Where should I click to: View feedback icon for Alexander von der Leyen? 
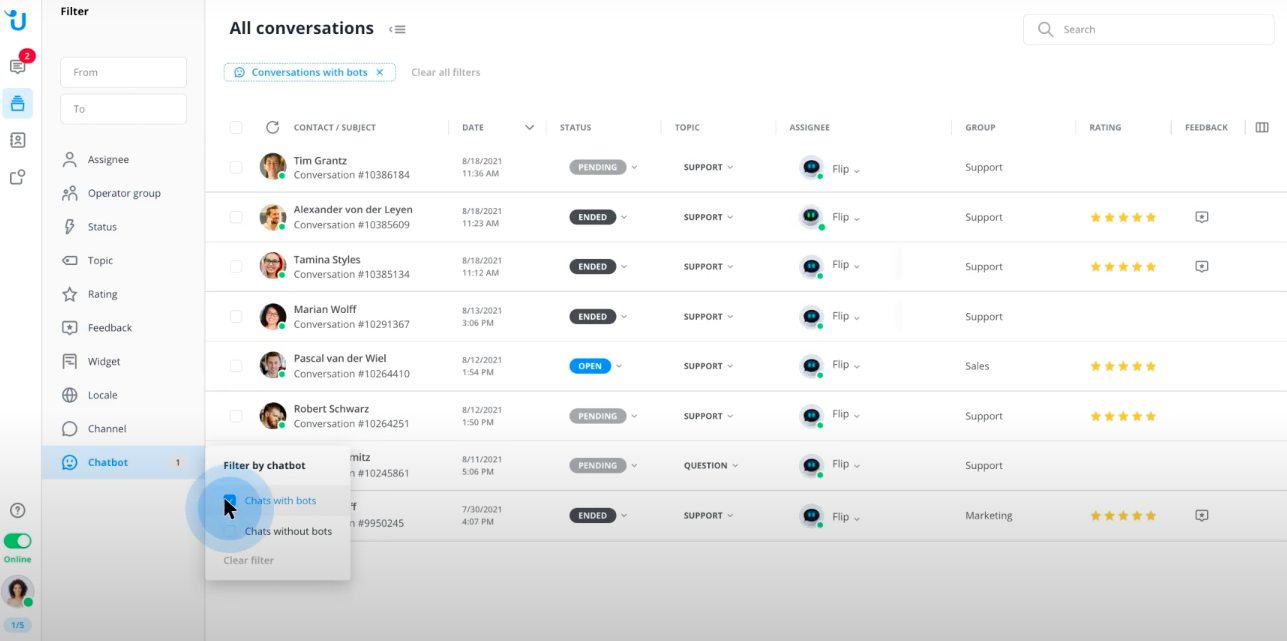[1201, 217]
